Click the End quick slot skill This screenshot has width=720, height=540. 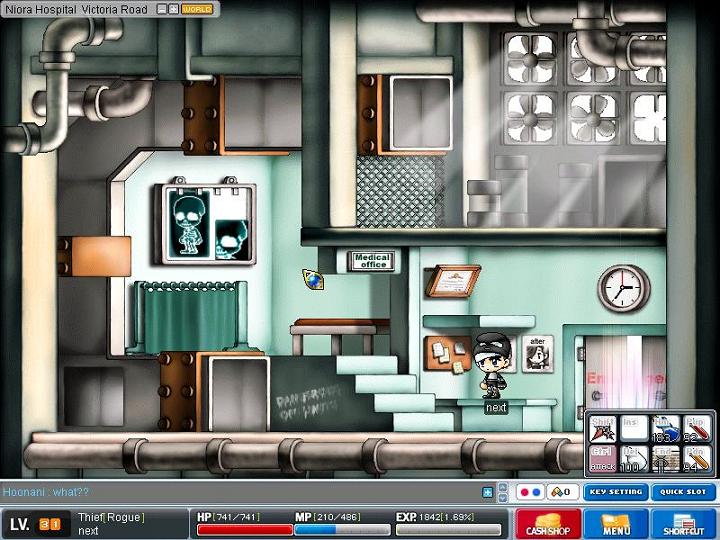tap(664, 458)
